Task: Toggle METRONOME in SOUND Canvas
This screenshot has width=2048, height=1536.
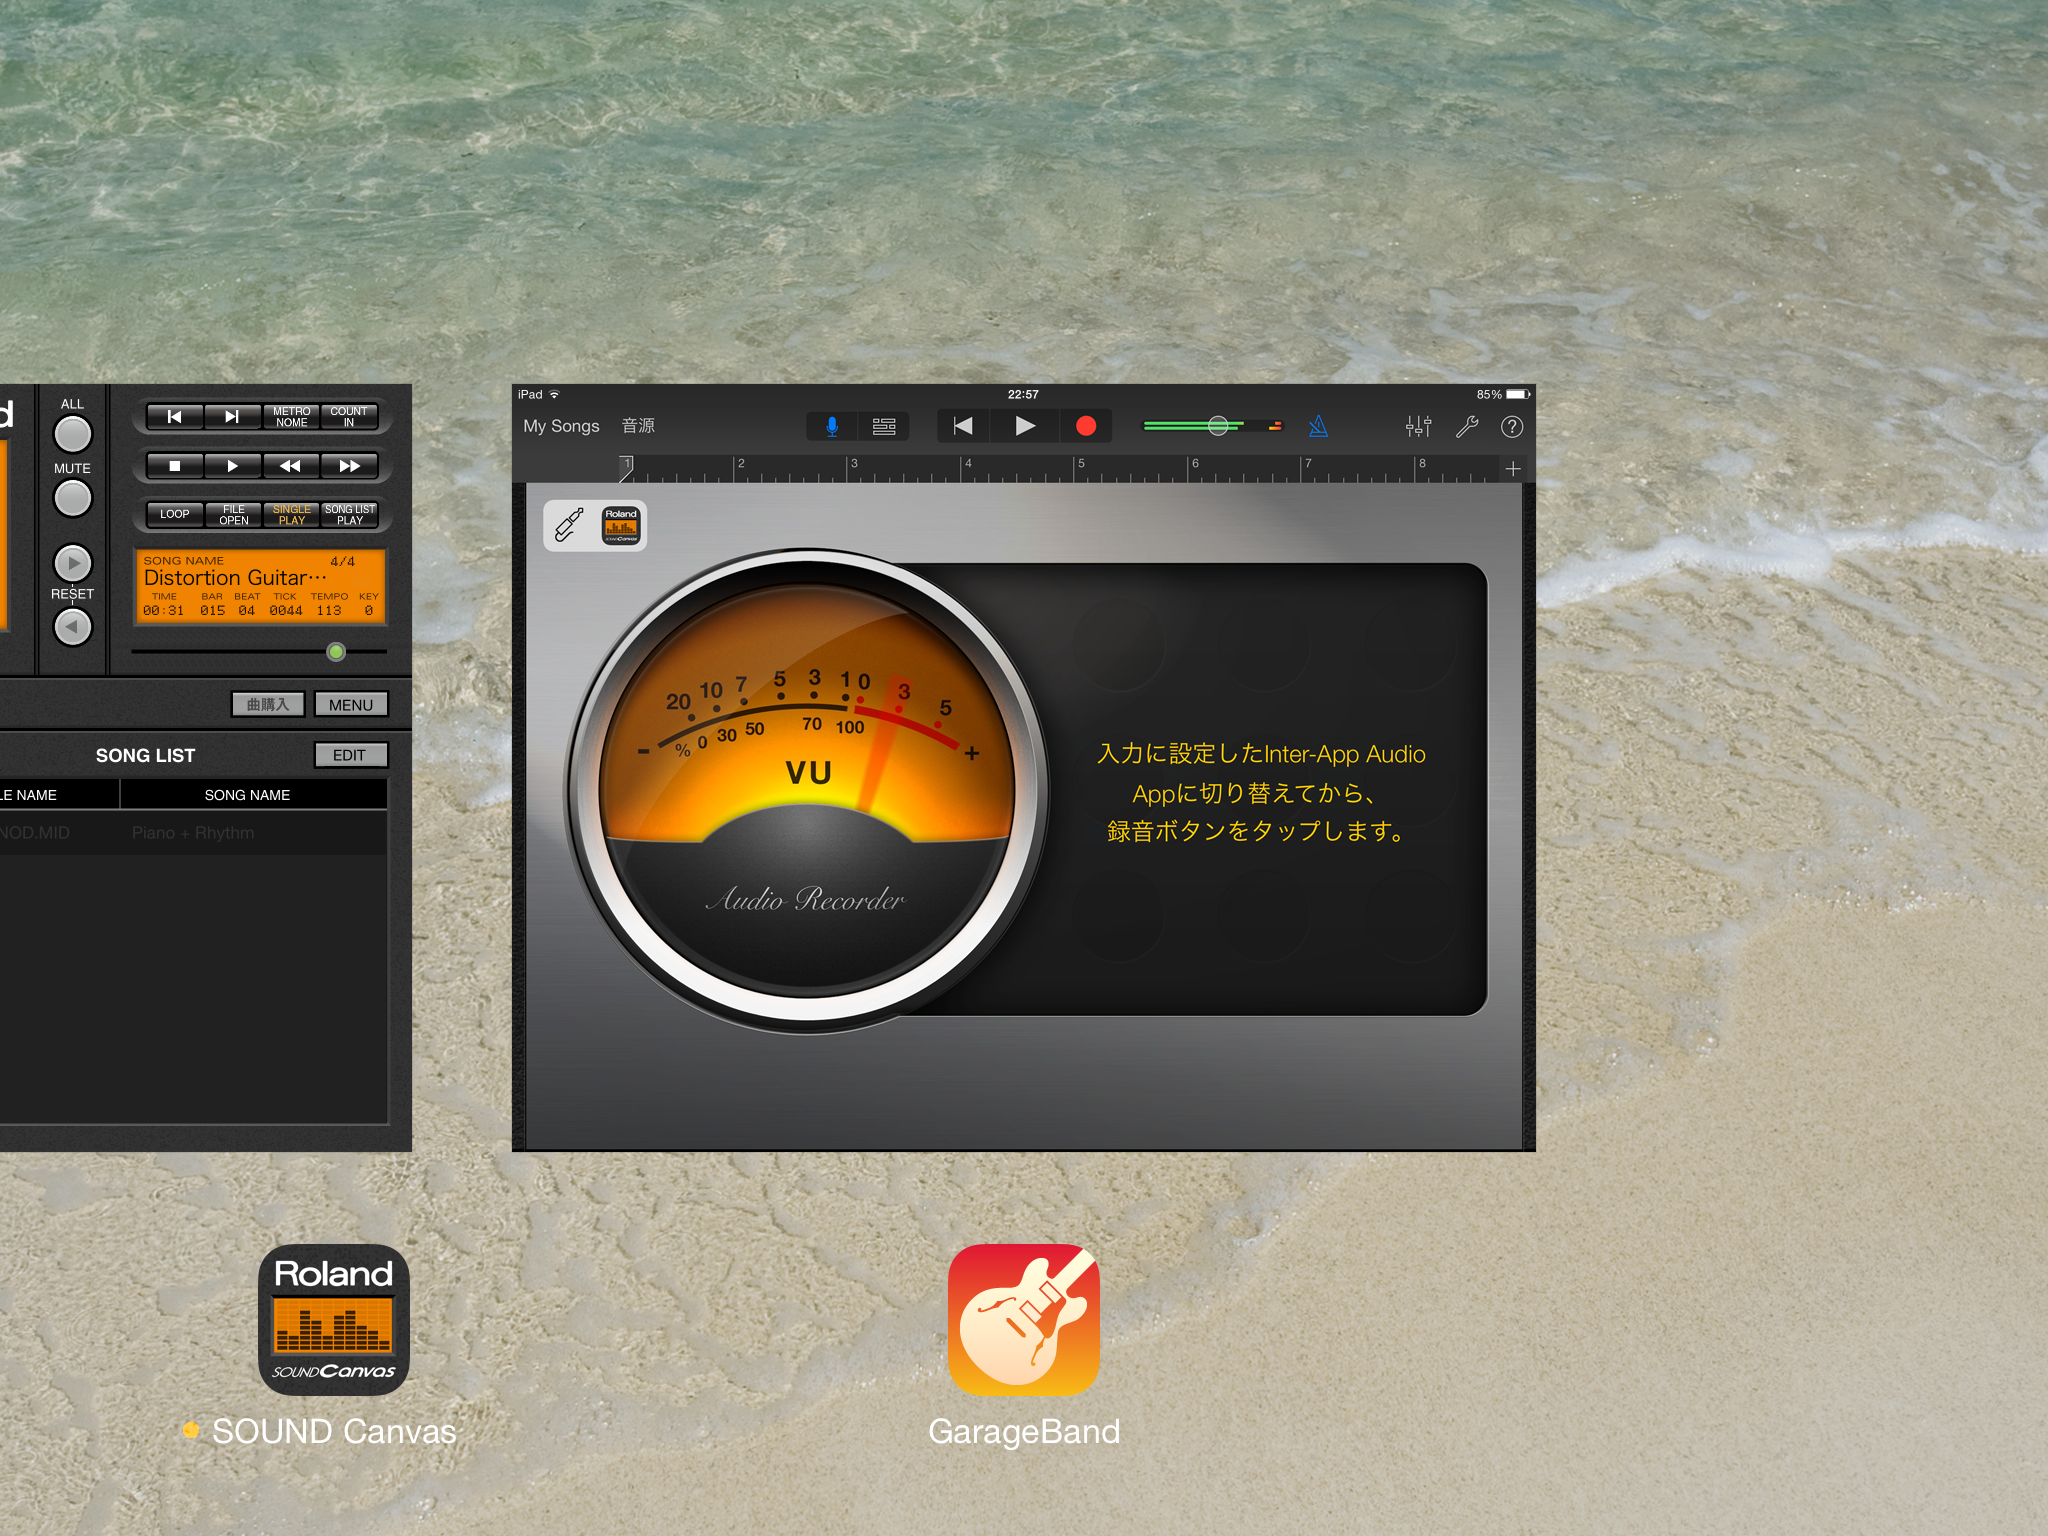Action: [291, 416]
